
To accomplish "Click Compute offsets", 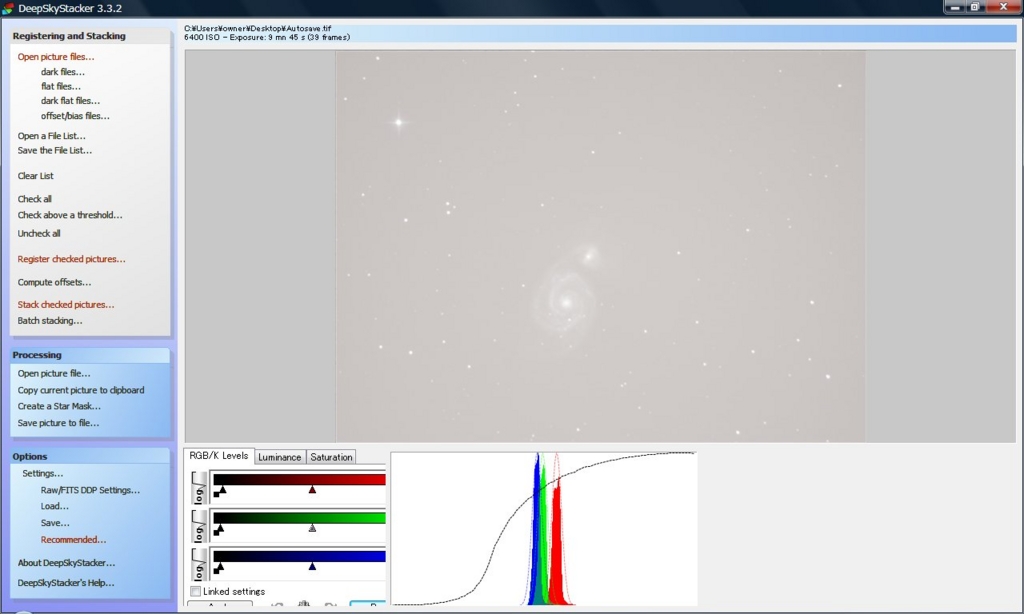I will (x=54, y=282).
